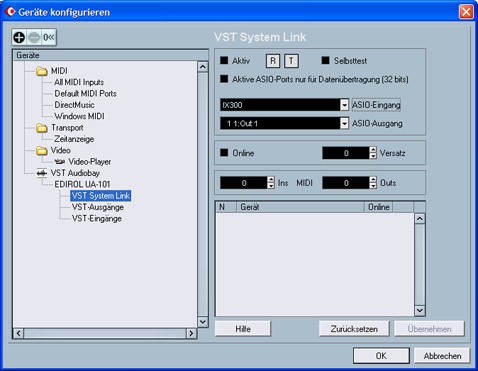Click Gerät list scroll down arrow
The width and height of the screenshot is (478, 371).
coord(420,311)
